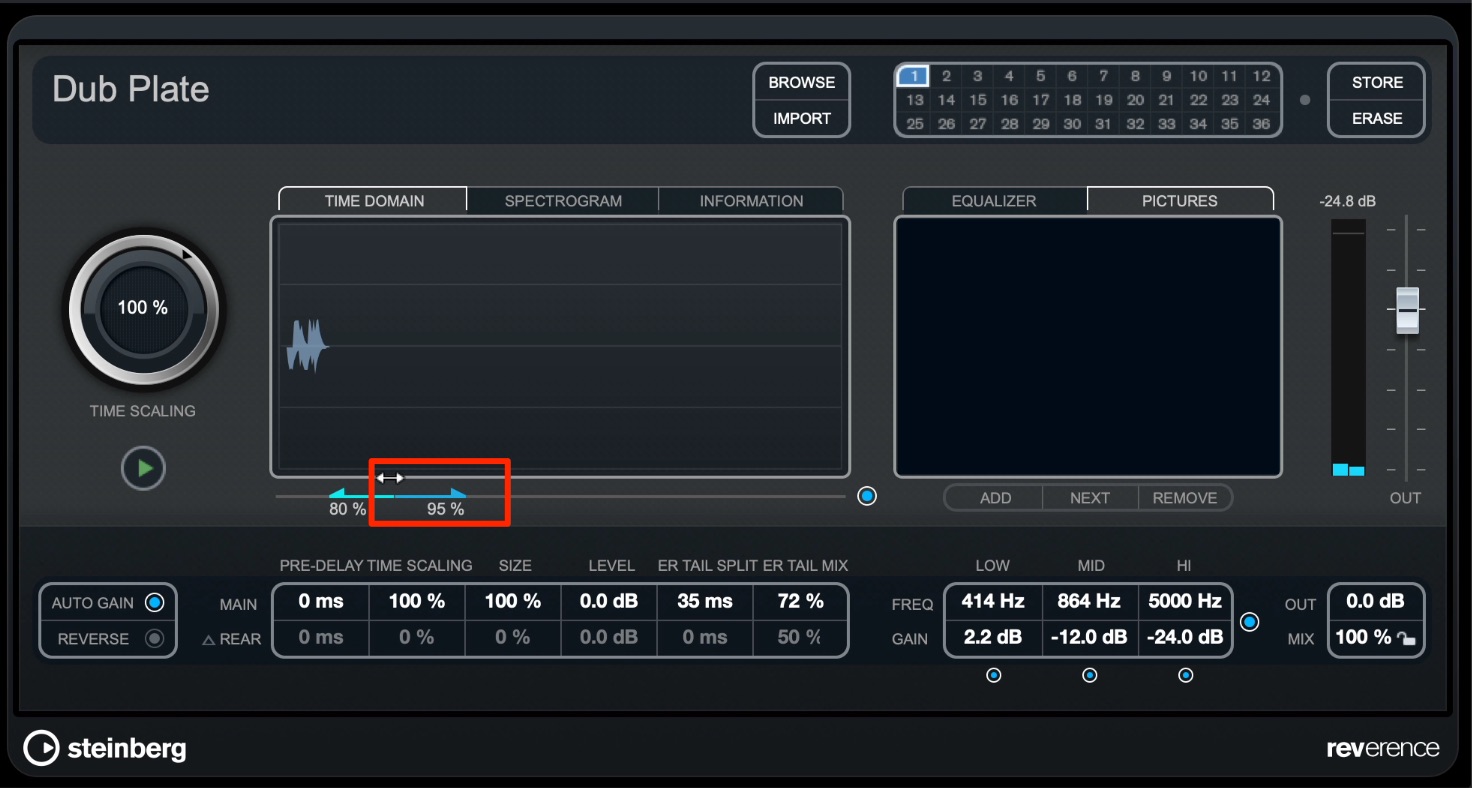The image size is (1472, 788).
Task: Click the Mid Freq 864 Hz field
Action: click(x=1089, y=601)
